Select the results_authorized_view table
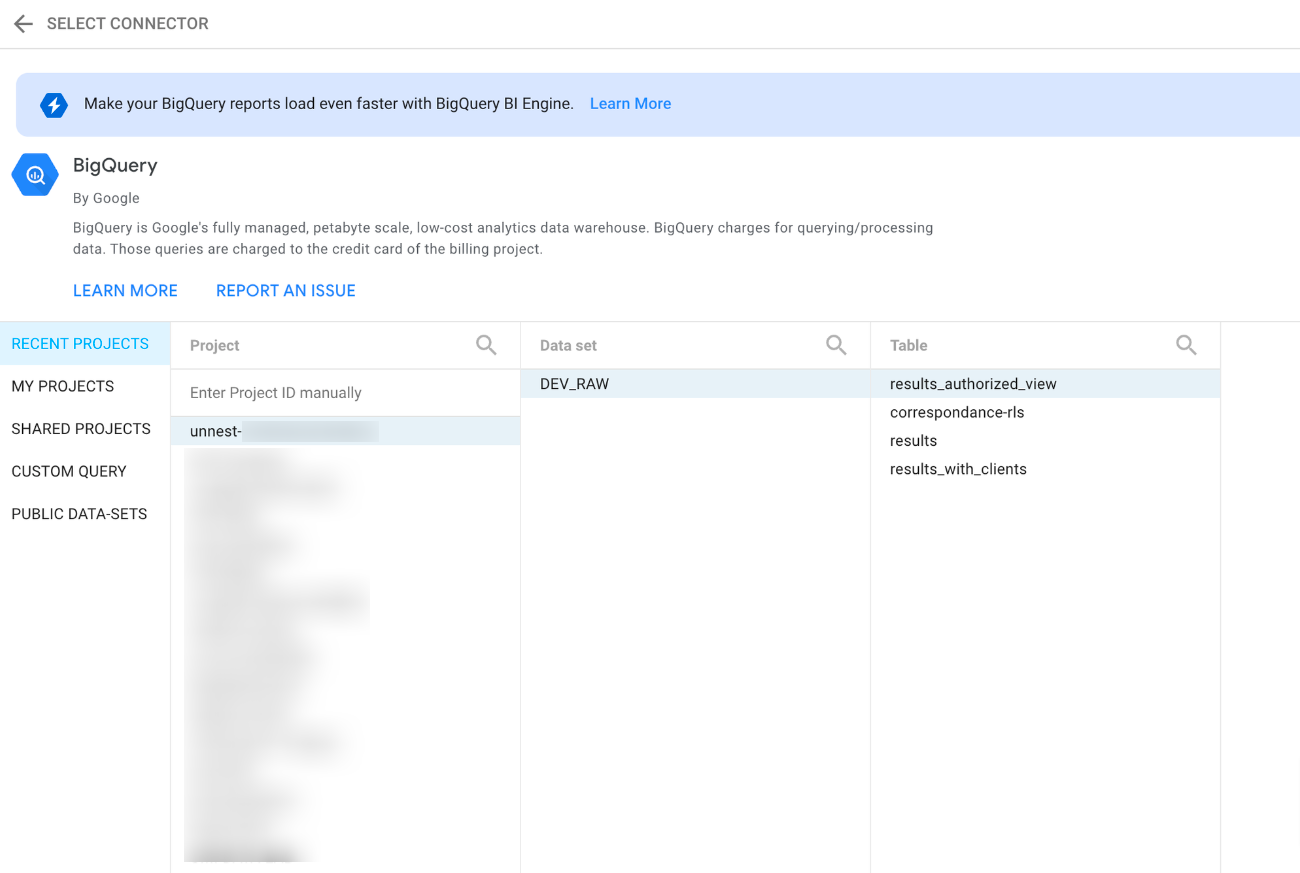Image resolution: width=1300 pixels, height=873 pixels. tap(1045, 384)
